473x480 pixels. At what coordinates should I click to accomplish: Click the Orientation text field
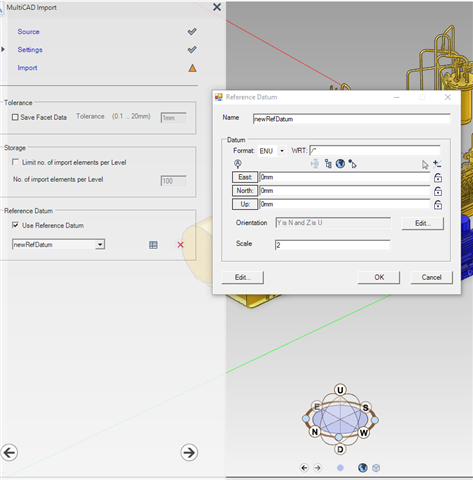pyautogui.click(x=333, y=223)
